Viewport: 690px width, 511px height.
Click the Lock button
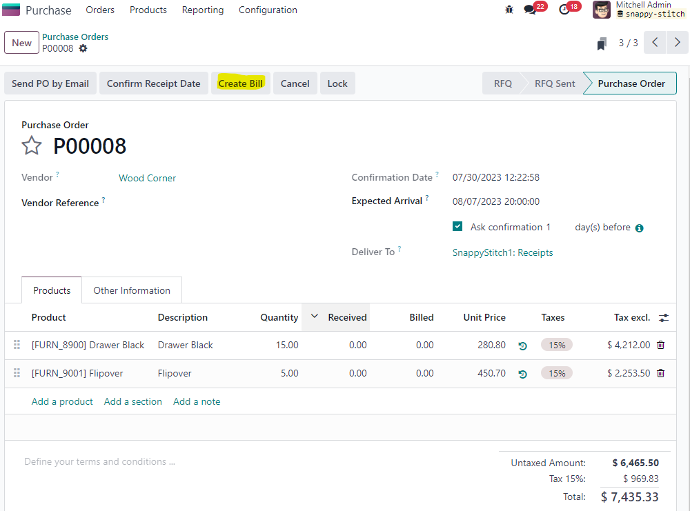[337, 84]
